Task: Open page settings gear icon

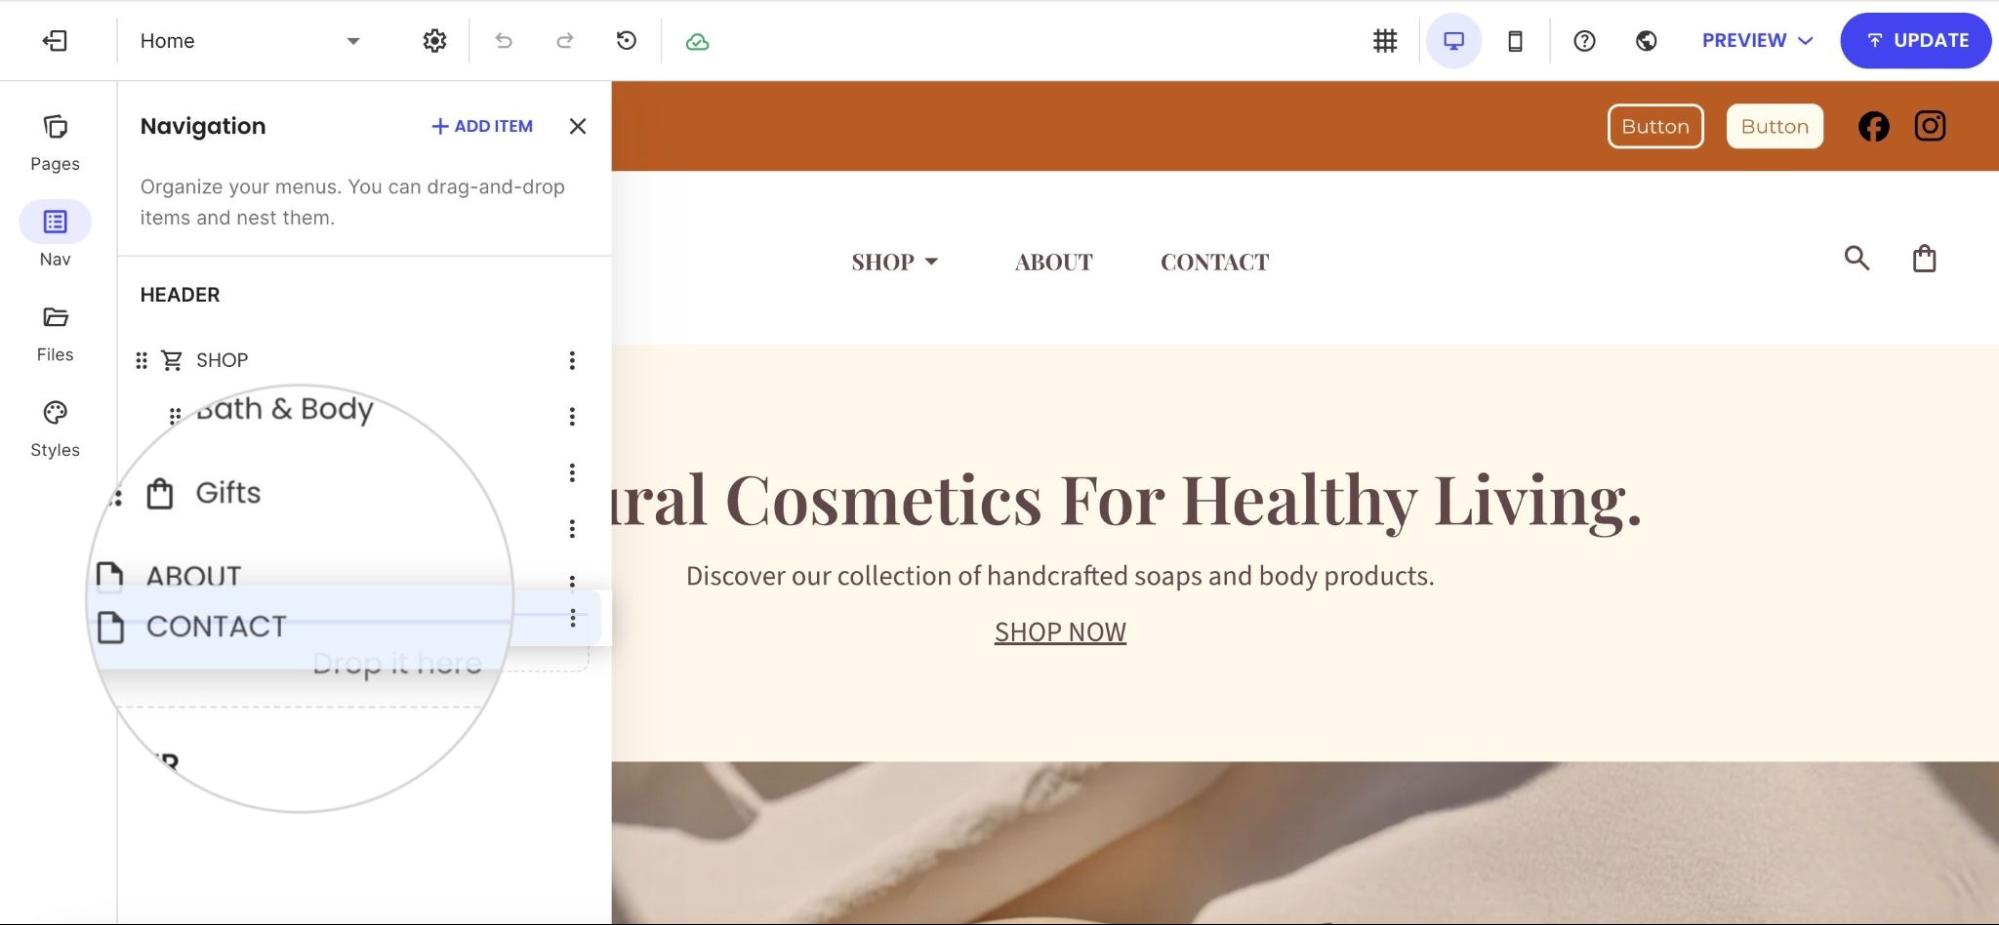Action: pos(434,41)
